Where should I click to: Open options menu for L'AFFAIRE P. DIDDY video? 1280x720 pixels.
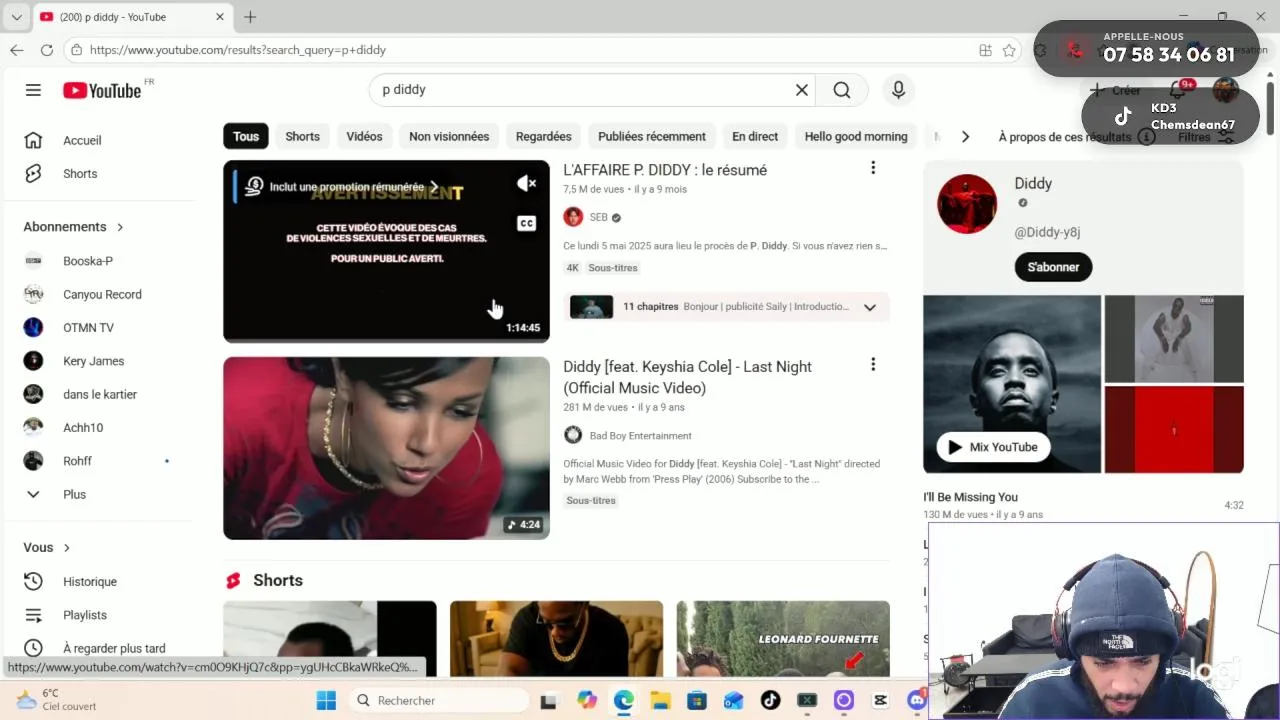point(873,168)
